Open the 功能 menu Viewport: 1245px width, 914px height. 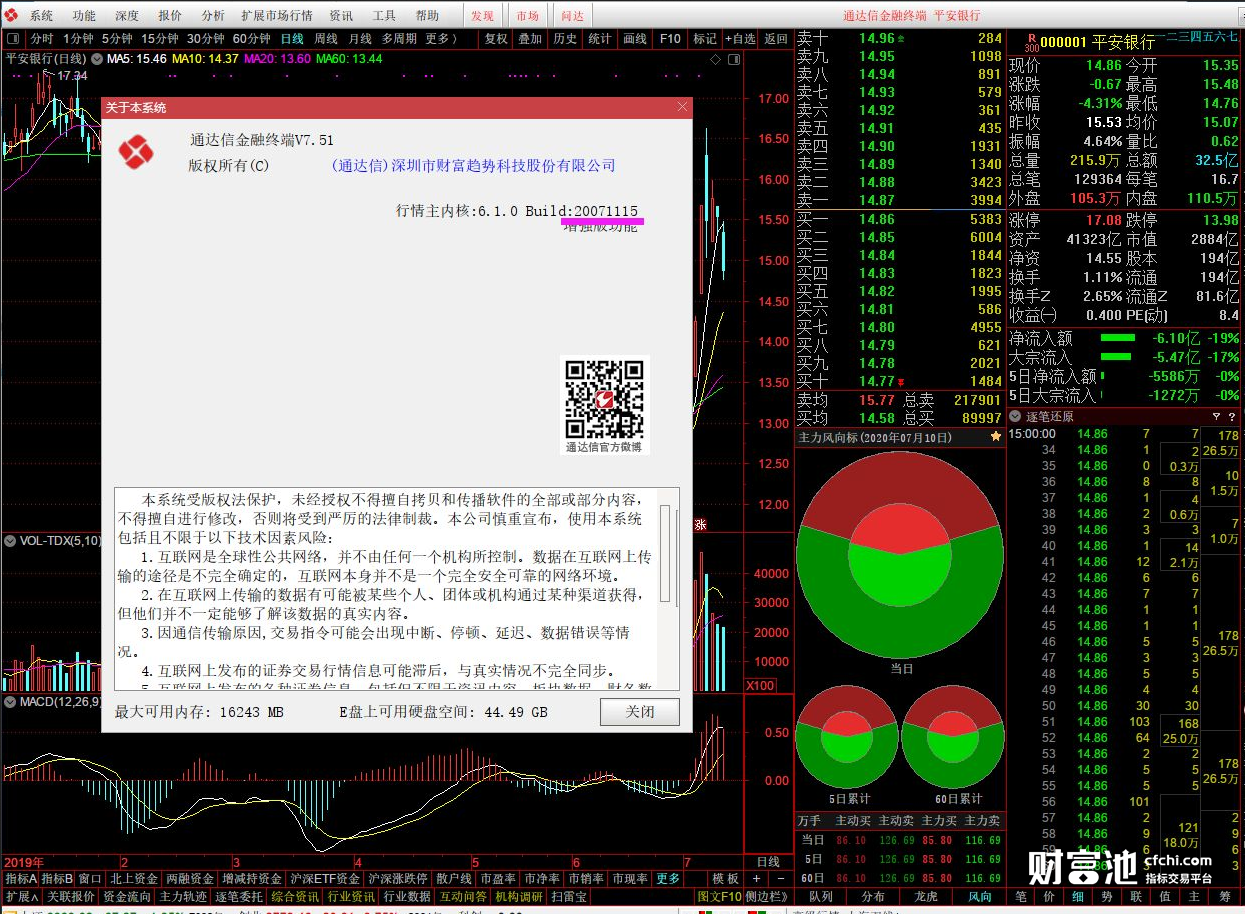point(84,16)
